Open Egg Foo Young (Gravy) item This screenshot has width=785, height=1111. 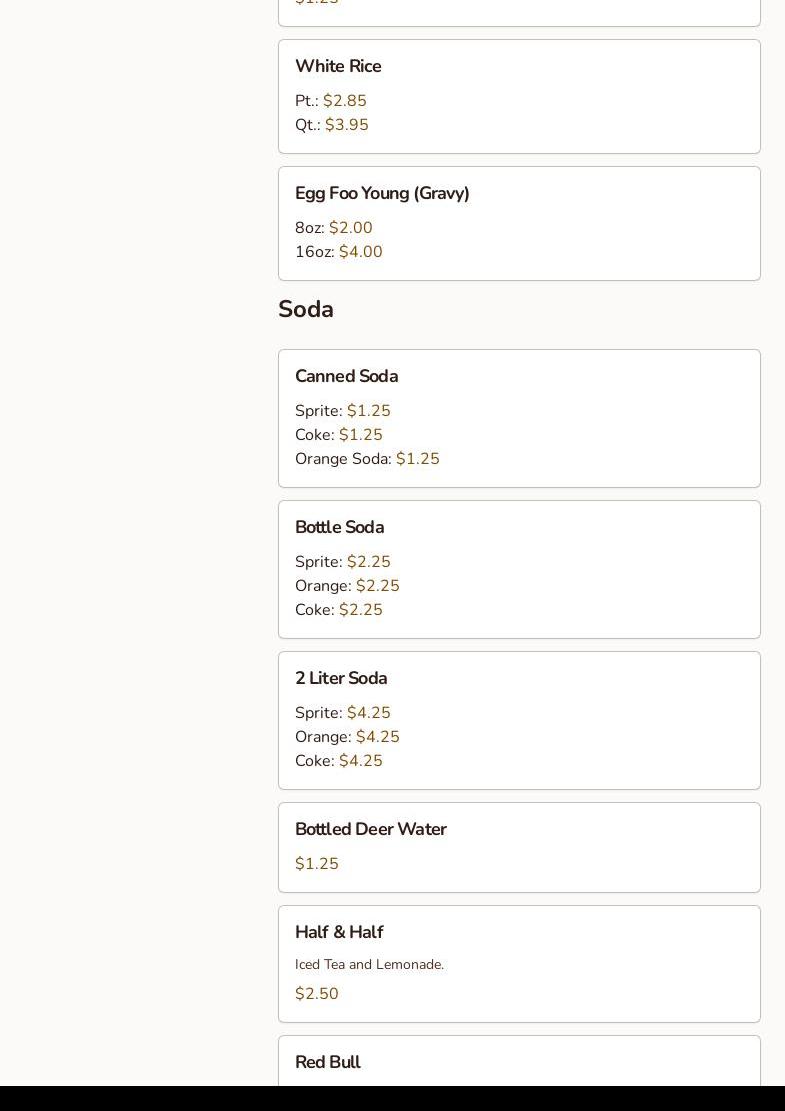(382, 194)
